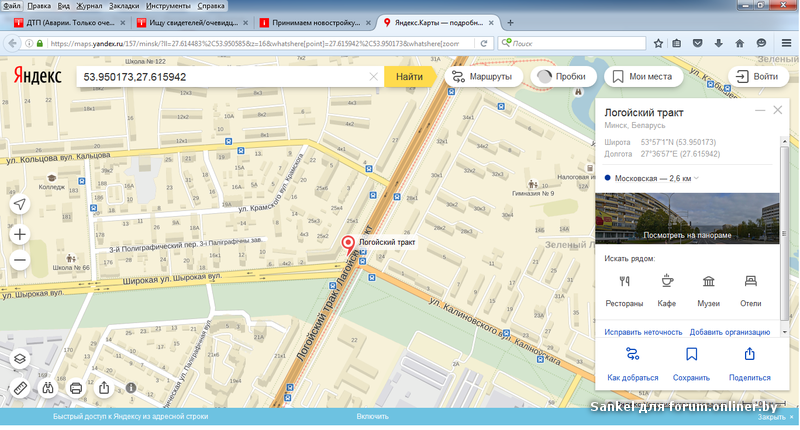Bookmark the page with the star icon
The height and width of the screenshot is (430, 800).
click(658, 43)
